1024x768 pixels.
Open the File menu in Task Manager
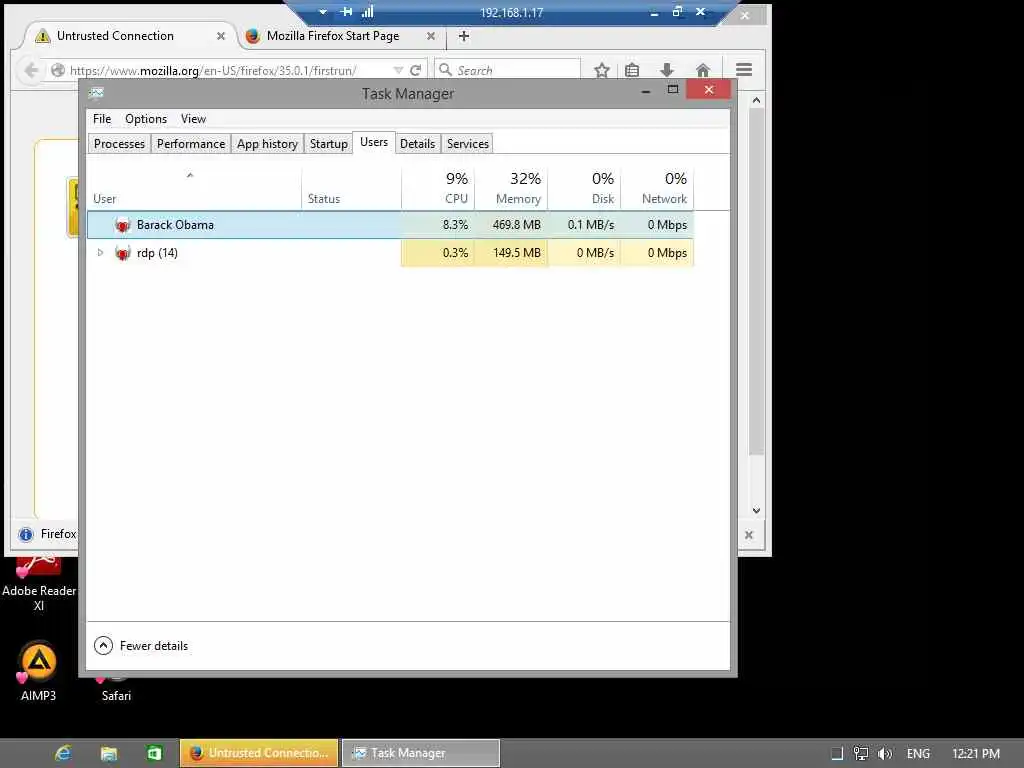[x=102, y=119]
